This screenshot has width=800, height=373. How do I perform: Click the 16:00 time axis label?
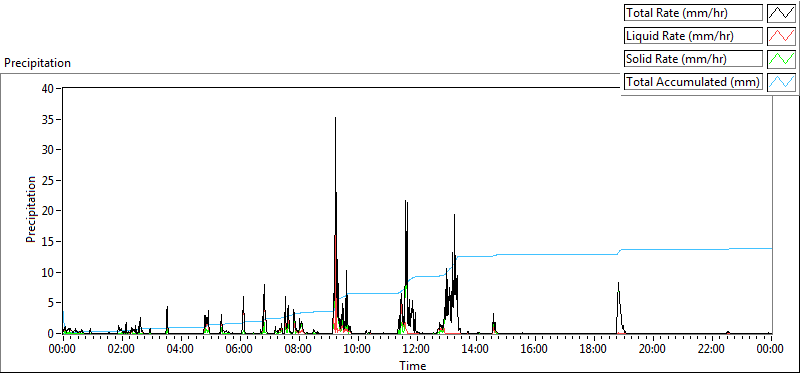pyautogui.click(x=534, y=350)
